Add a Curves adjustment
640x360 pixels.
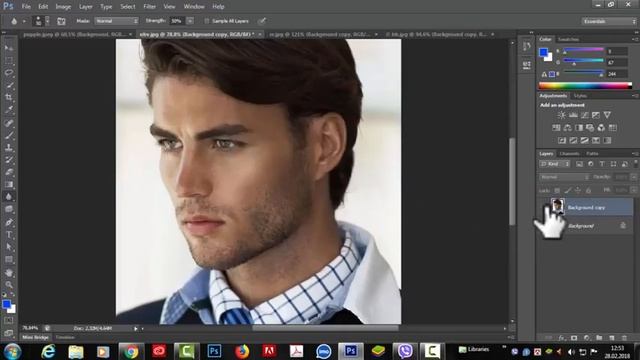pos(584,115)
